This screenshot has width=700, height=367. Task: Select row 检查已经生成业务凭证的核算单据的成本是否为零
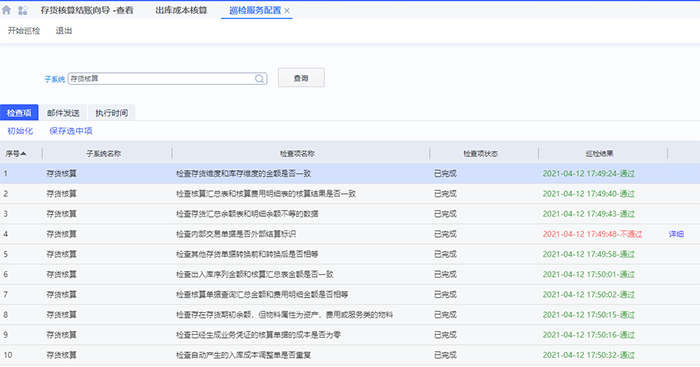tap(350, 335)
